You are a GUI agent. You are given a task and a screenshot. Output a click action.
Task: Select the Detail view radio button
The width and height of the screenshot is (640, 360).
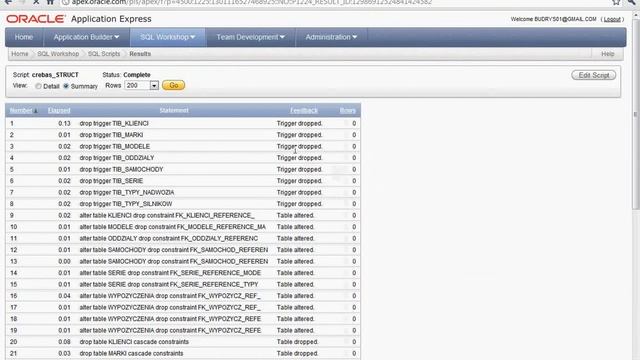click(x=38, y=86)
